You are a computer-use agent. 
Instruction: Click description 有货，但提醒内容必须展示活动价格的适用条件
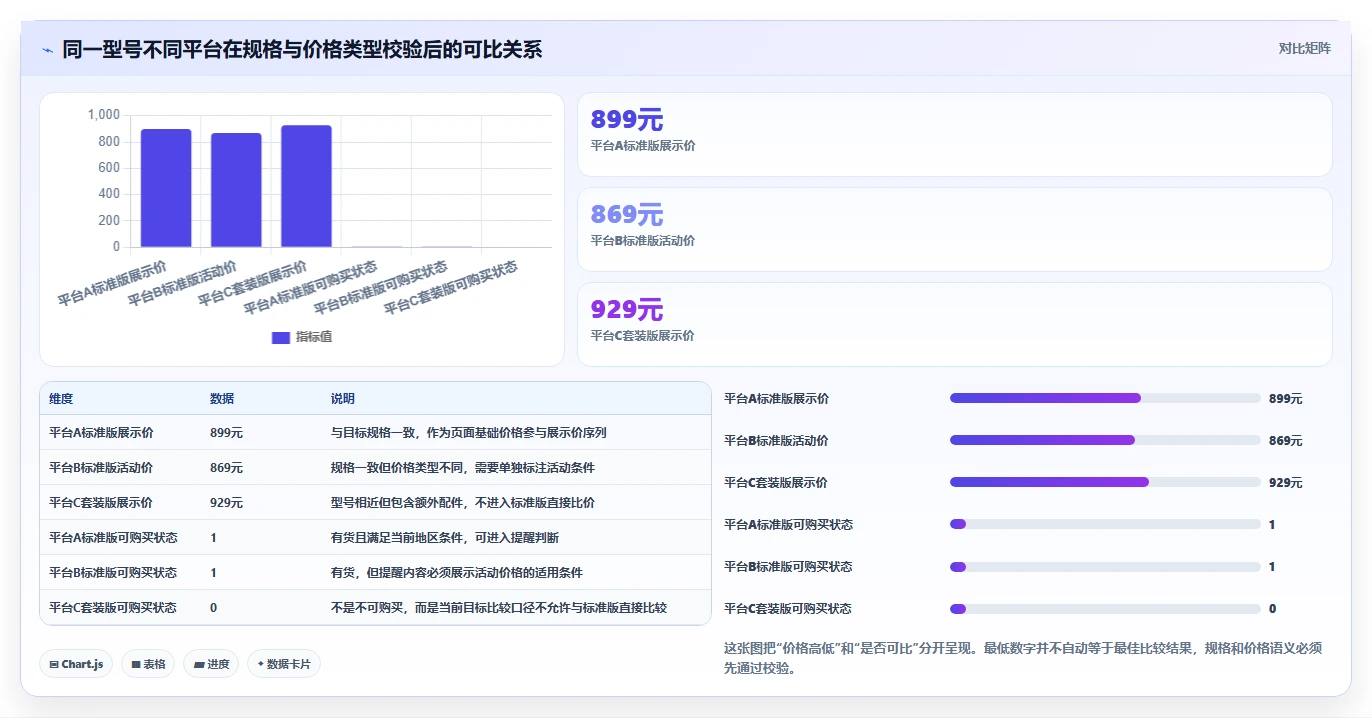457,573
